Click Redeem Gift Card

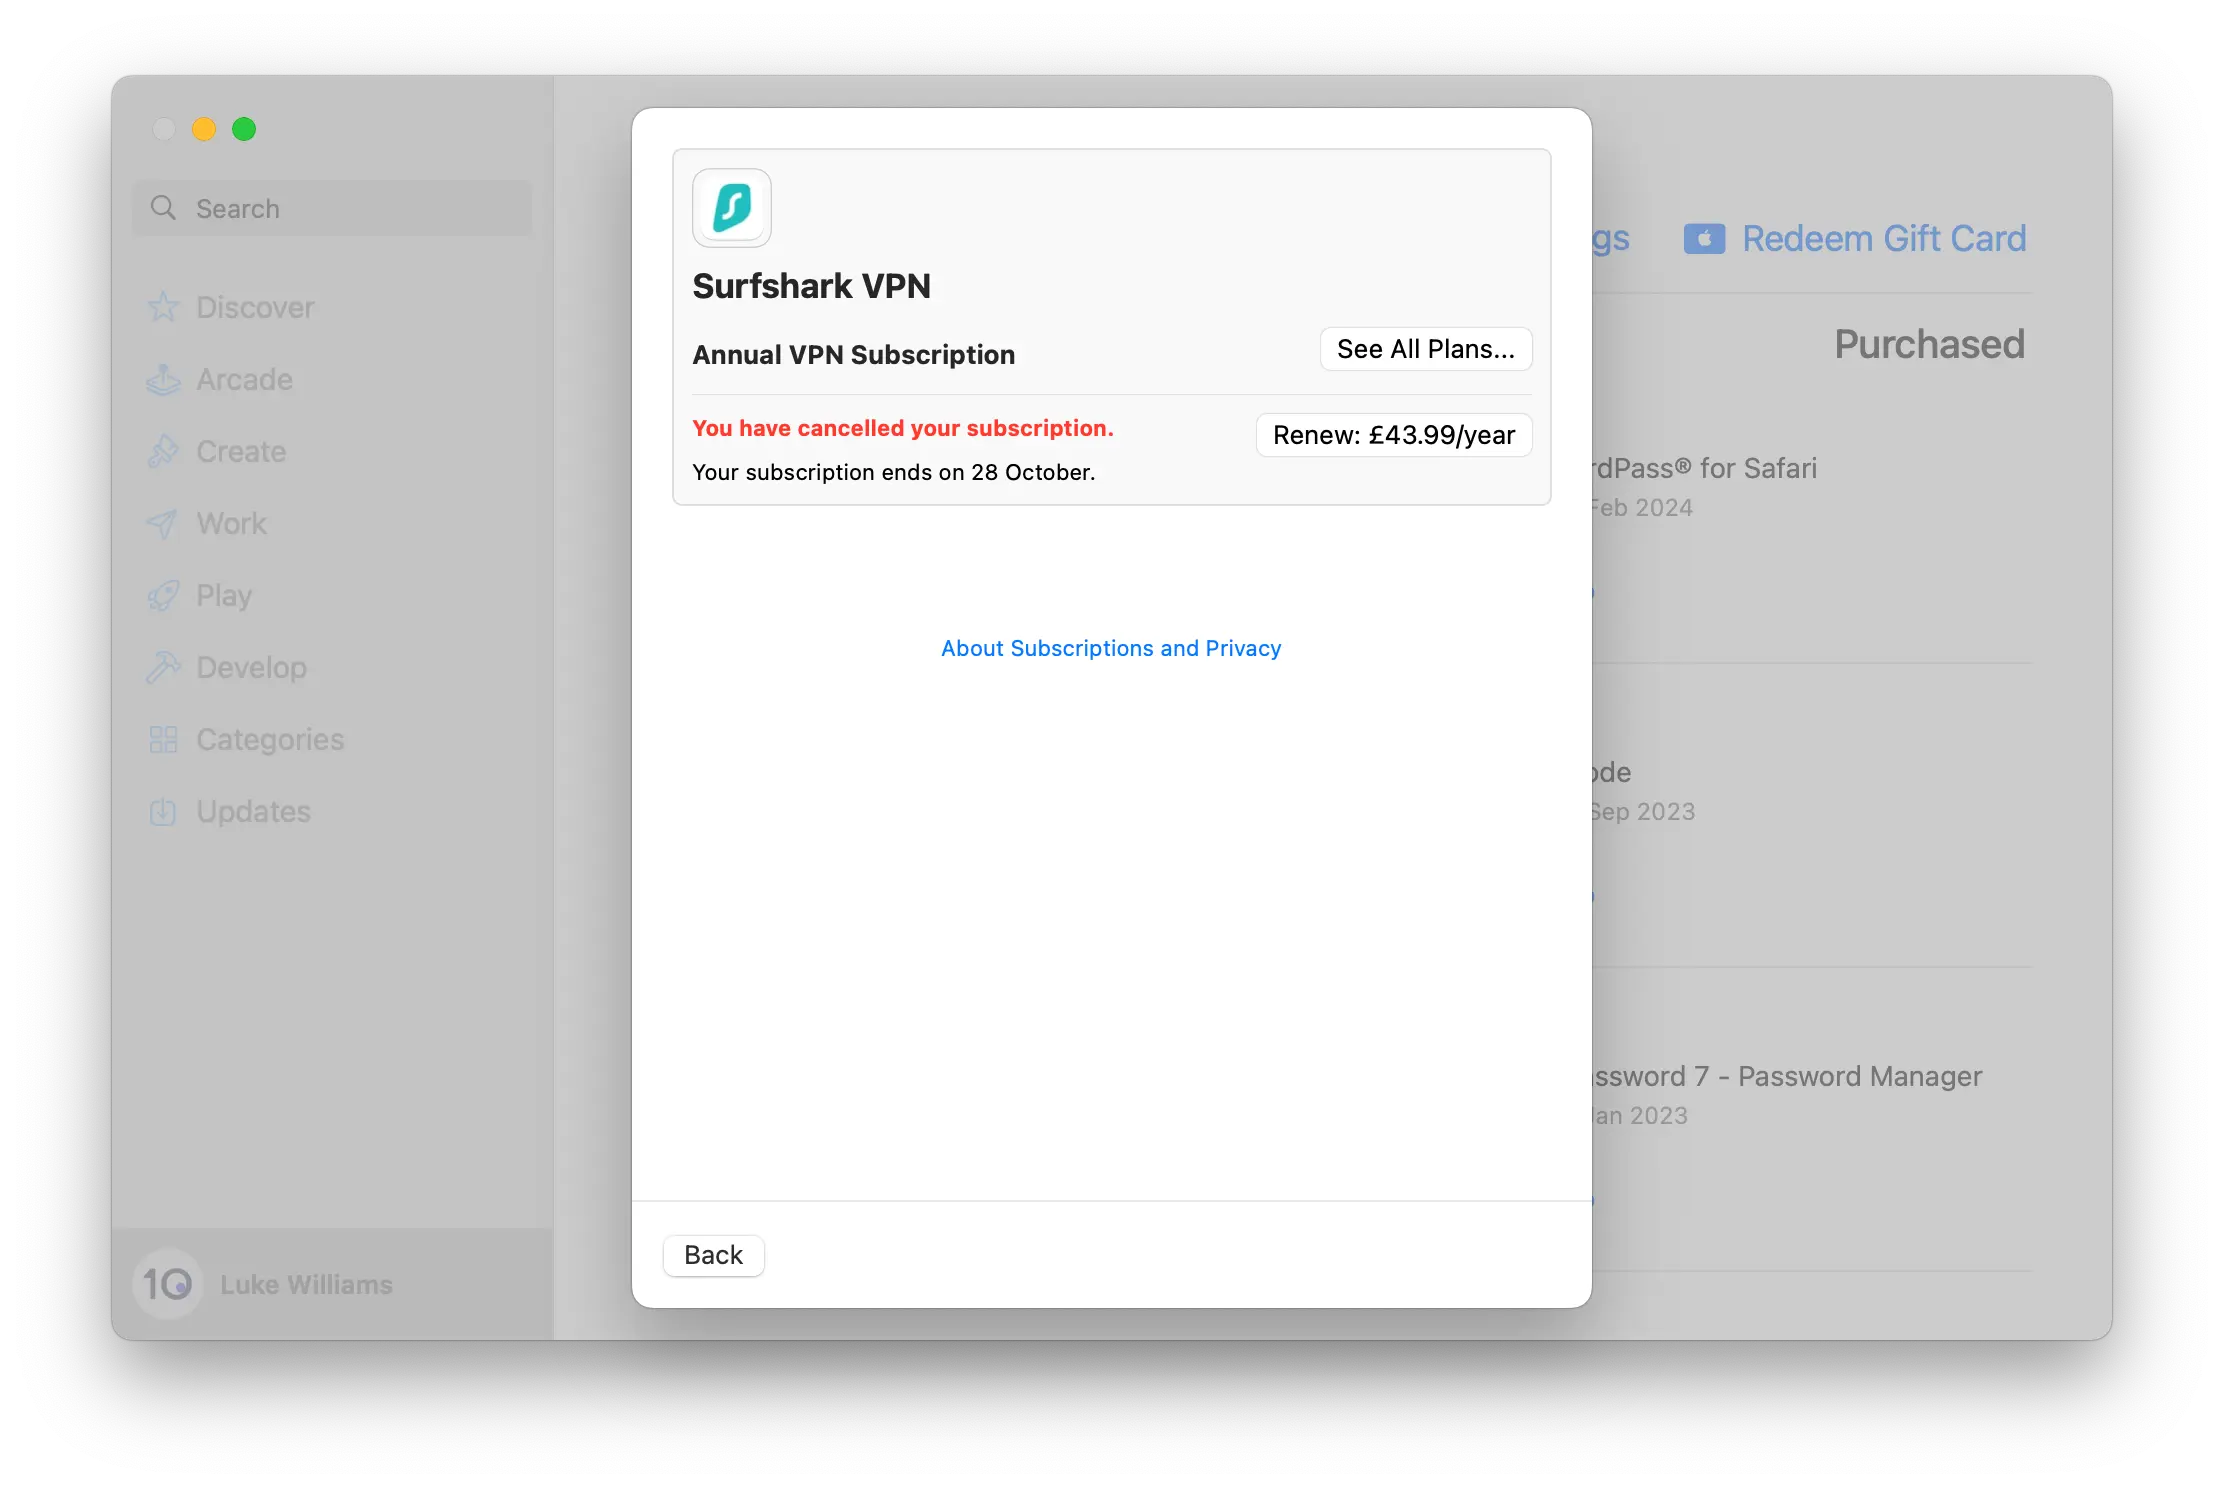(1883, 238)
